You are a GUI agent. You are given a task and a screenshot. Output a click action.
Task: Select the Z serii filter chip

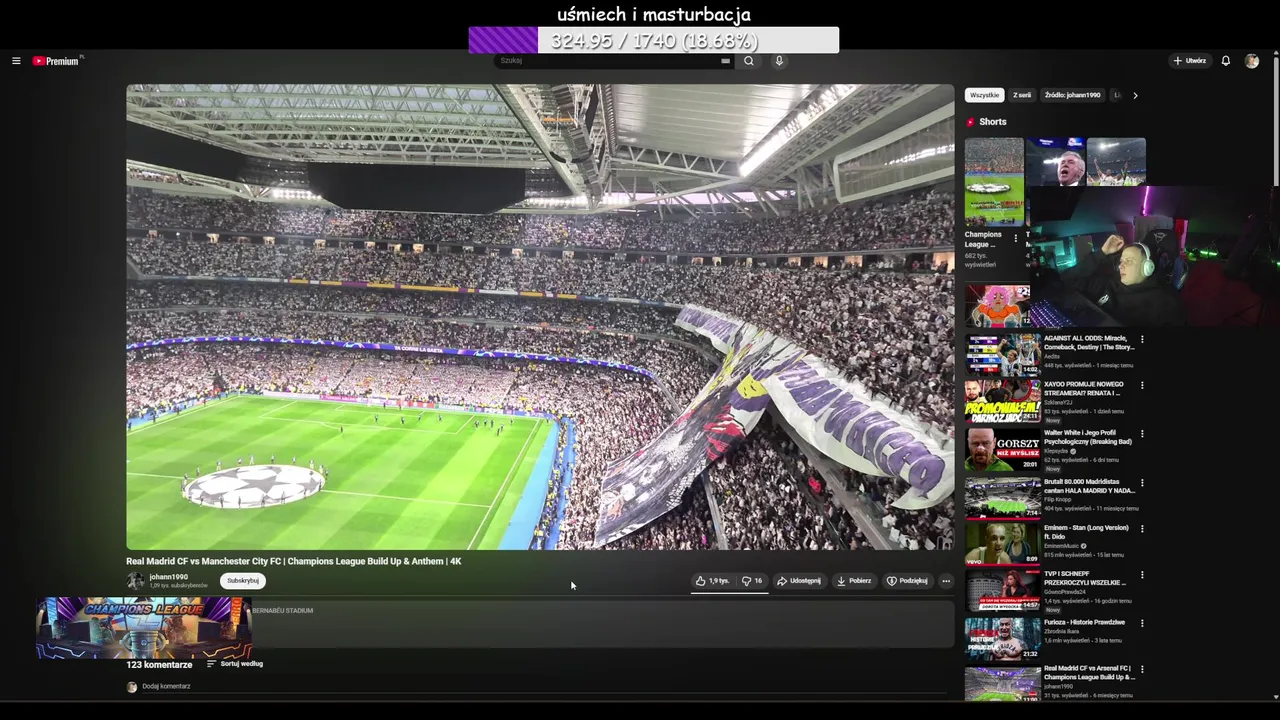click(x=1022, y=95)
